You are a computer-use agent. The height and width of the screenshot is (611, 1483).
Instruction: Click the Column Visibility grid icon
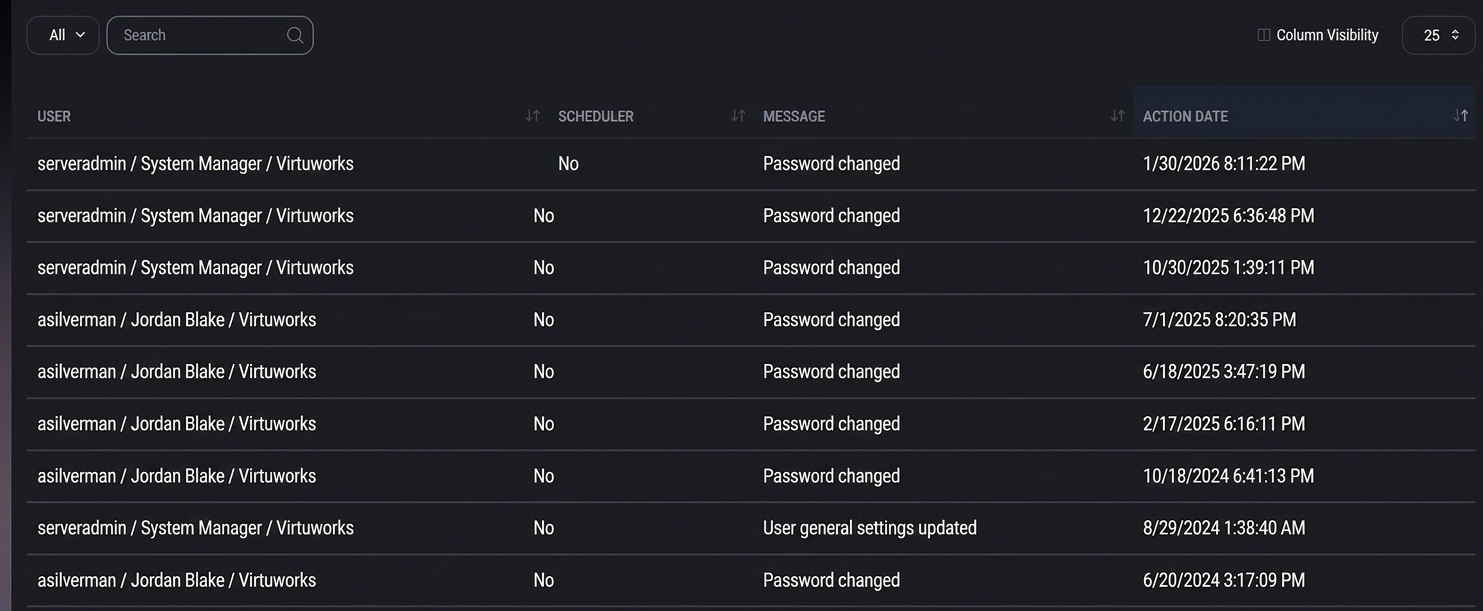[1262, 34]
